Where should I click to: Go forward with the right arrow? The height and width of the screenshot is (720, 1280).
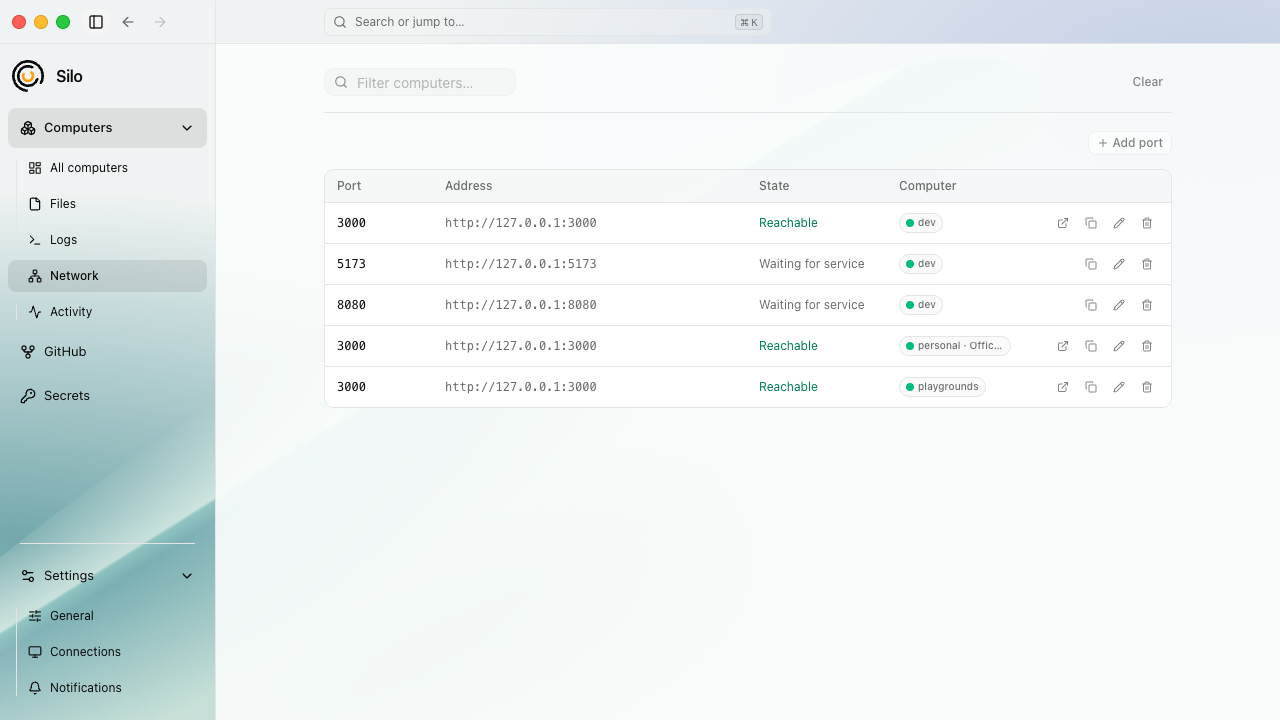tap(160, 22)
